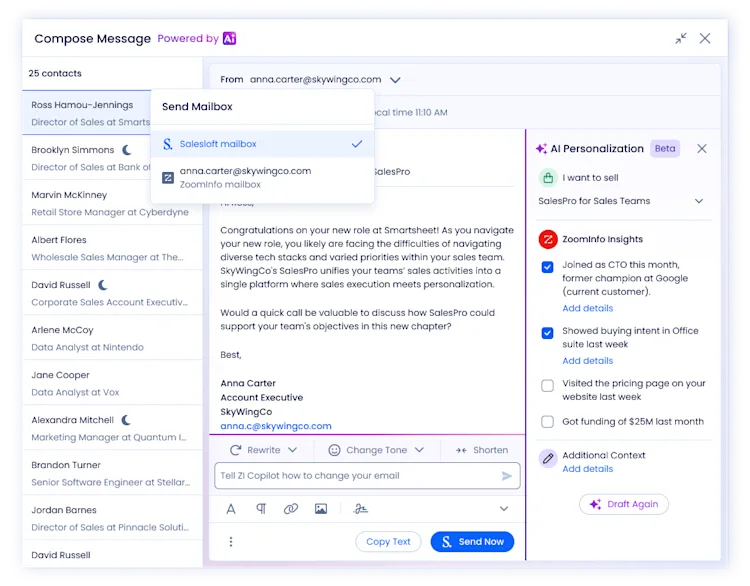The width and height of the screenshot is (750, 586).
Task: Collapse the Compose Message window
Action: coord(681,38)
